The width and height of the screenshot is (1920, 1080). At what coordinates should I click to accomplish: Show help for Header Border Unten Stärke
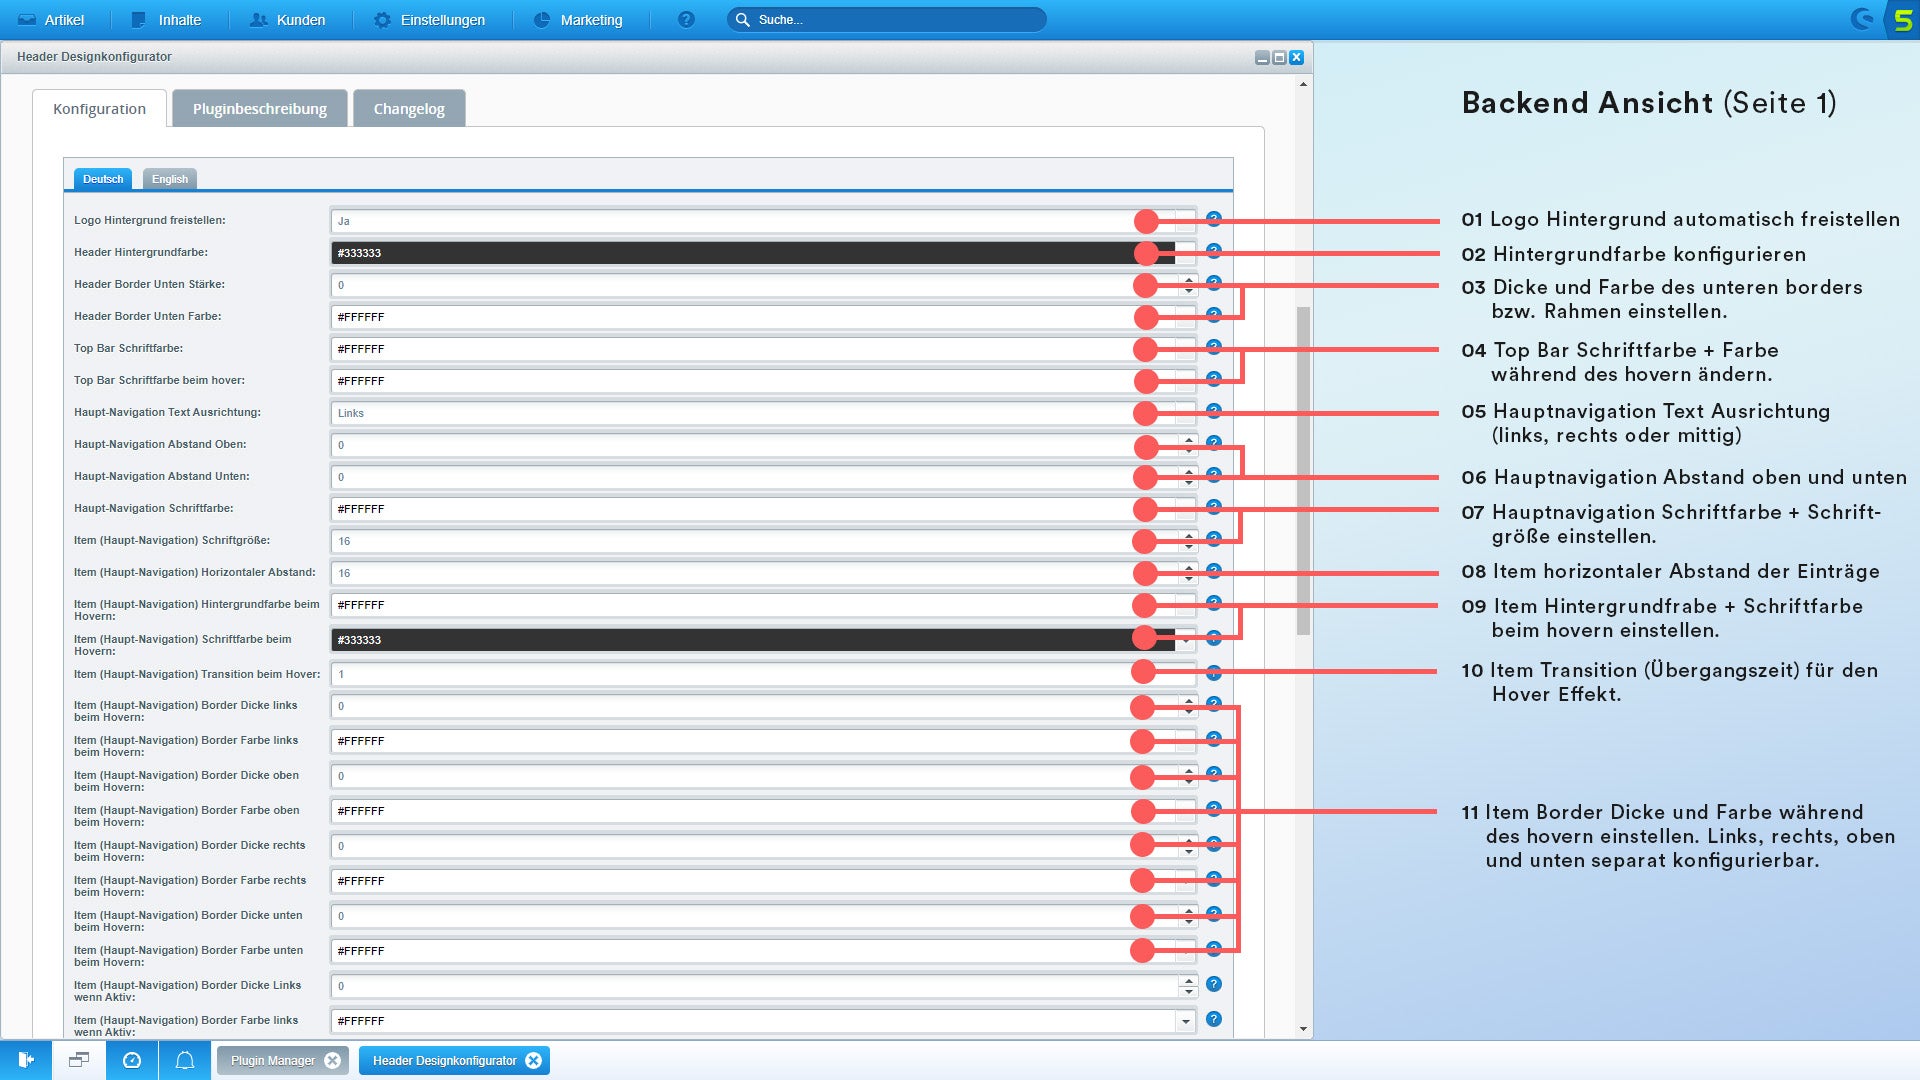(1214, 283)
